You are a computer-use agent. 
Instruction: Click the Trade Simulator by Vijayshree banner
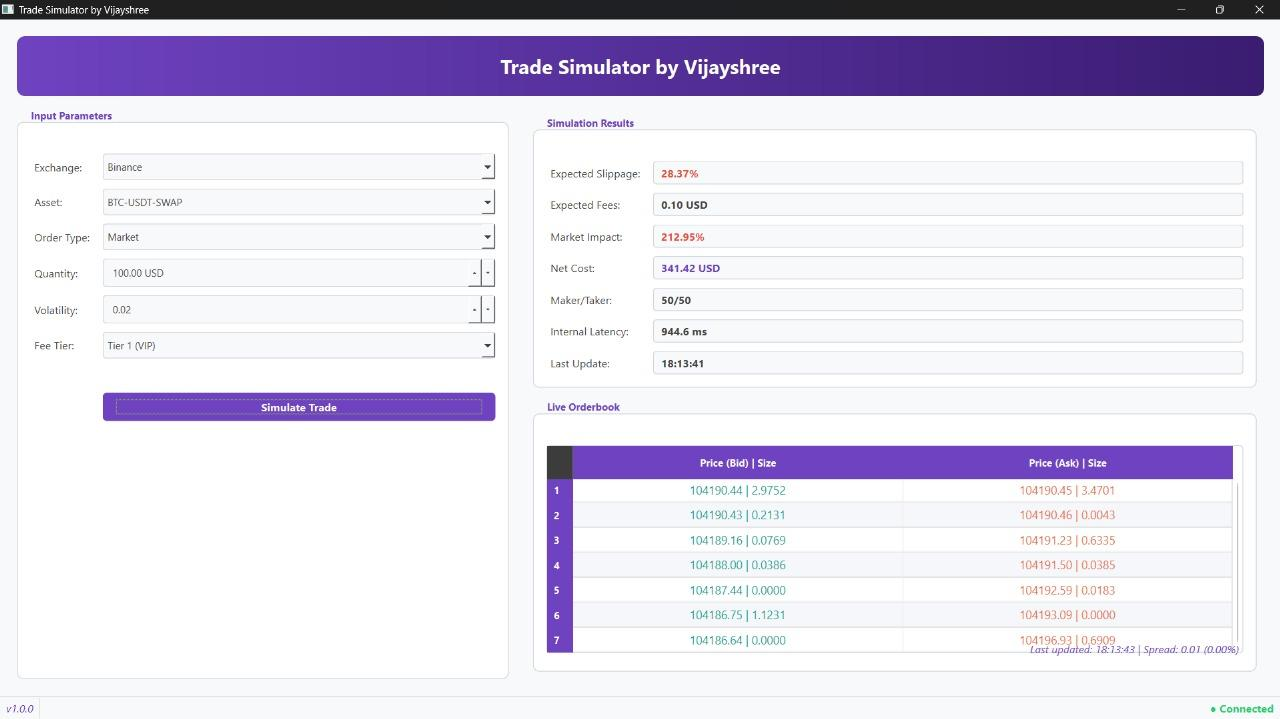coord(640,67)
